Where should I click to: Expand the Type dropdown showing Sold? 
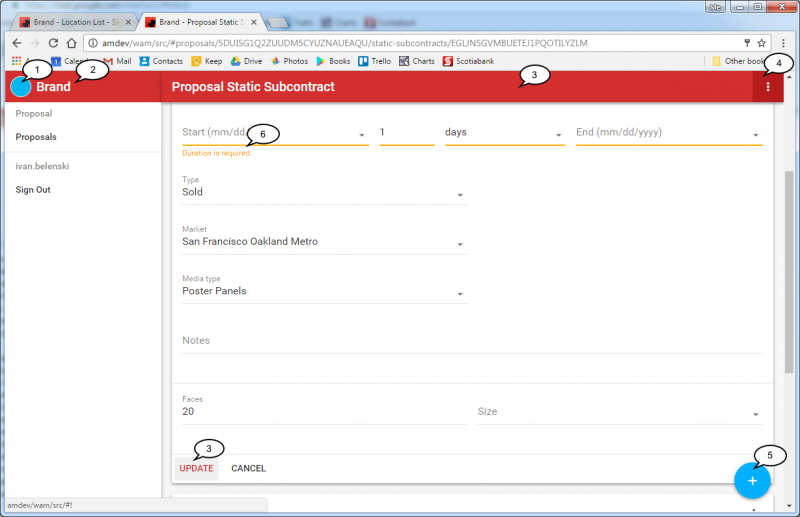pyautogui.click(x=459, y=194)
